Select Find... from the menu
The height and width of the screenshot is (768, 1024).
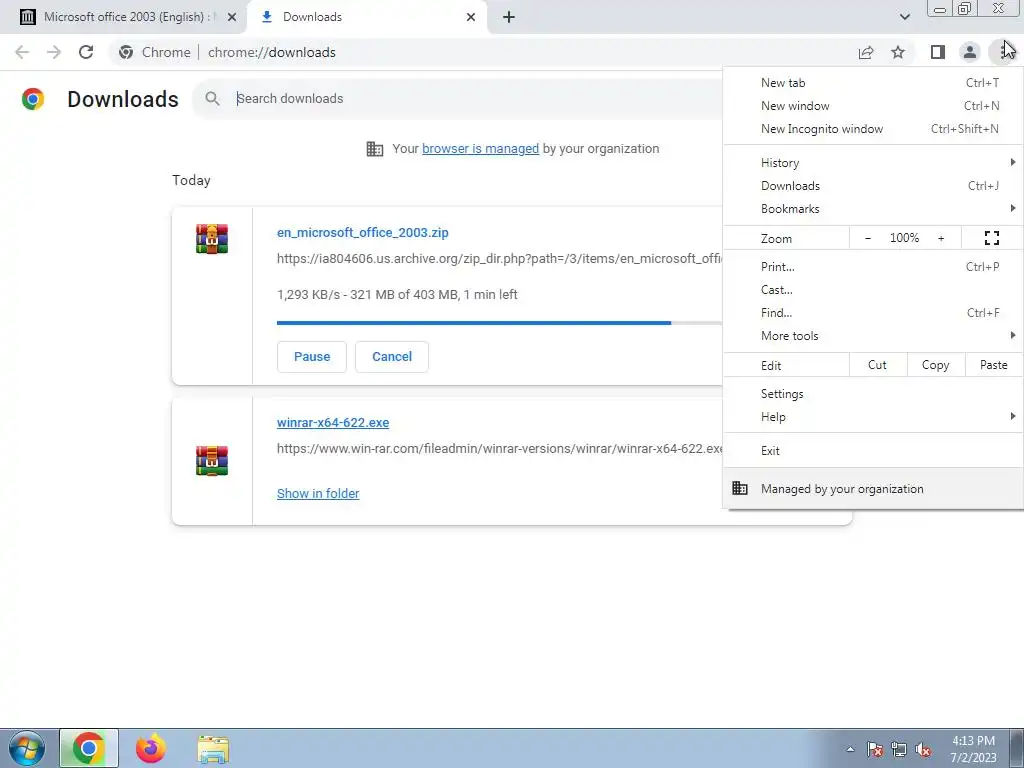pyautogui.click(x=873, y=312)
